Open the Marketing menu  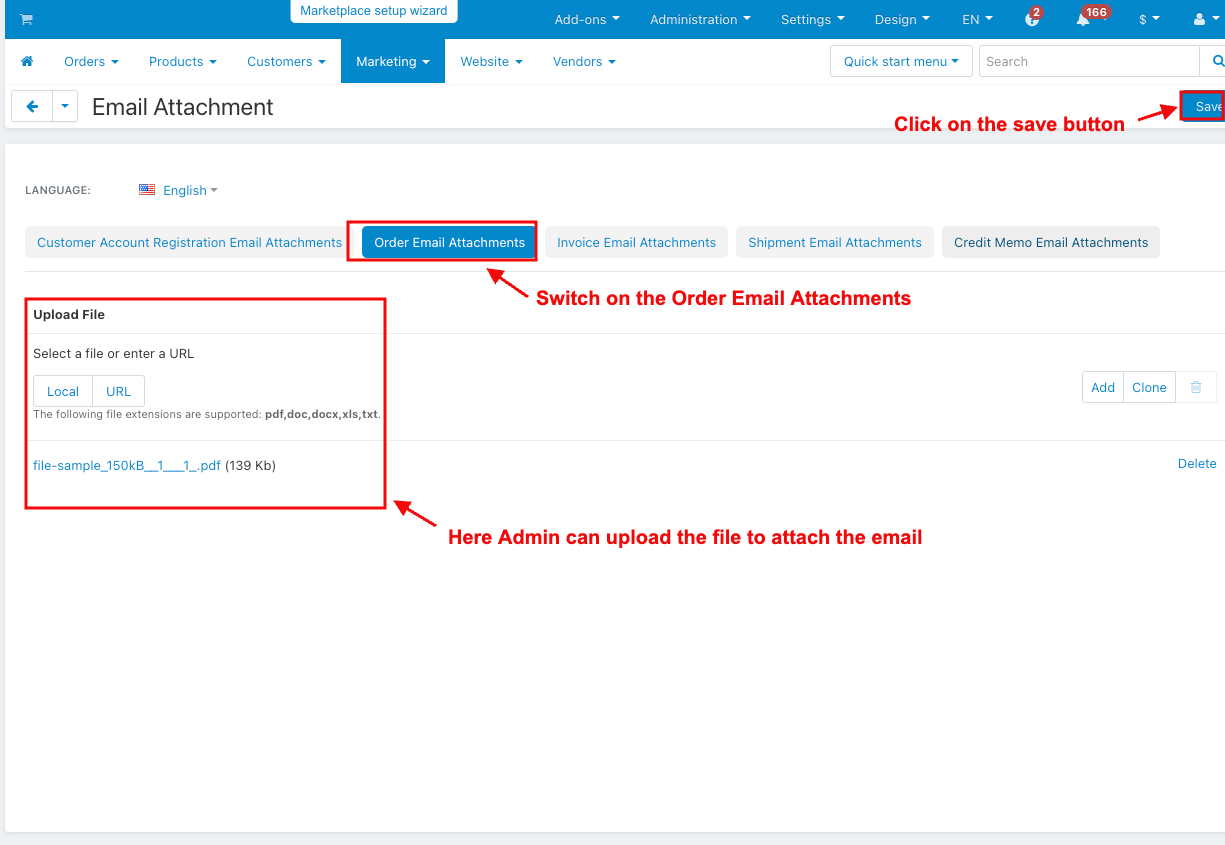tap(392, 62)
